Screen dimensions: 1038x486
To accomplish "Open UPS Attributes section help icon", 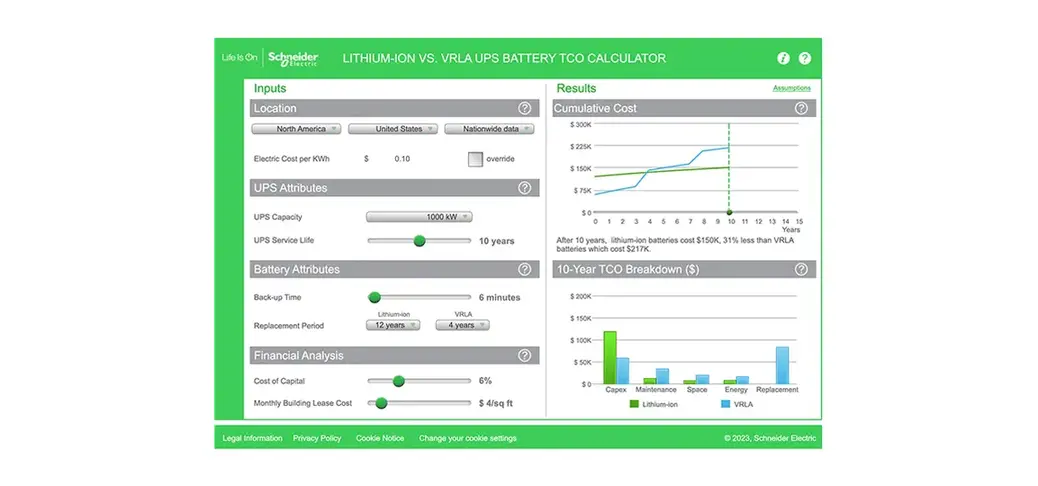I will tap(524, 188).
